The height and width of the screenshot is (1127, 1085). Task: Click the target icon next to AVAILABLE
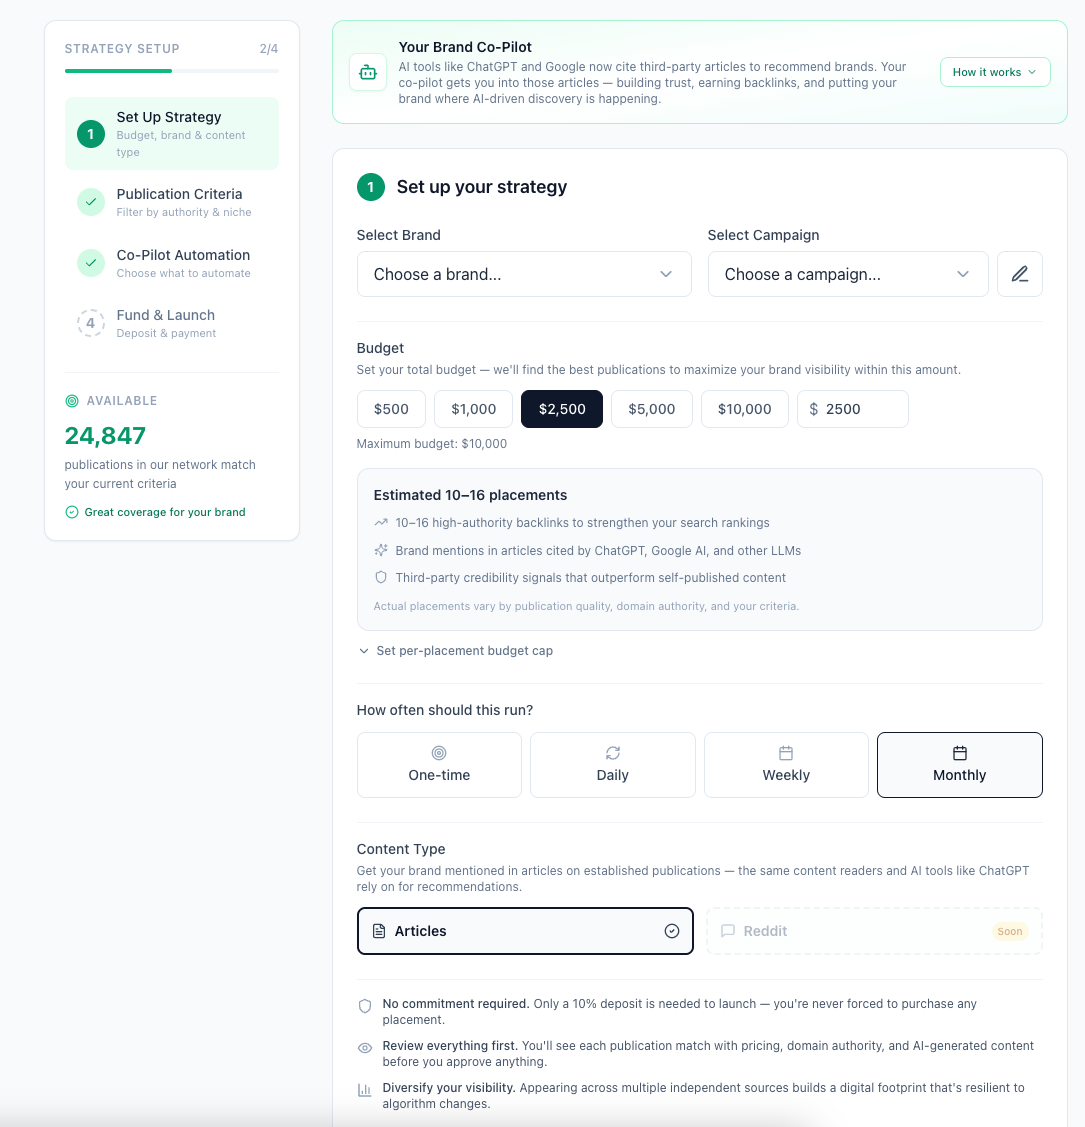tap(71, 400)
